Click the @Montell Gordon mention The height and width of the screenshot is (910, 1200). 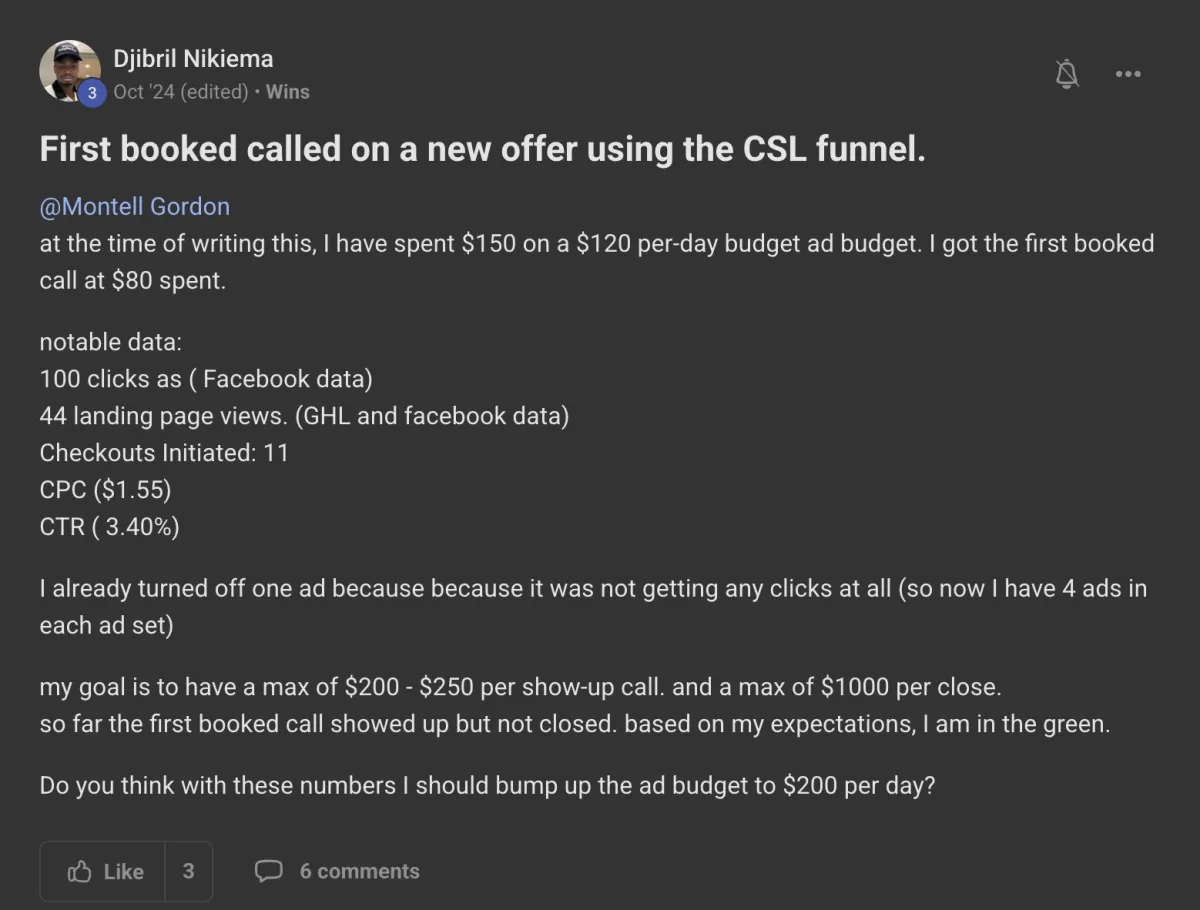pos(134,207)
